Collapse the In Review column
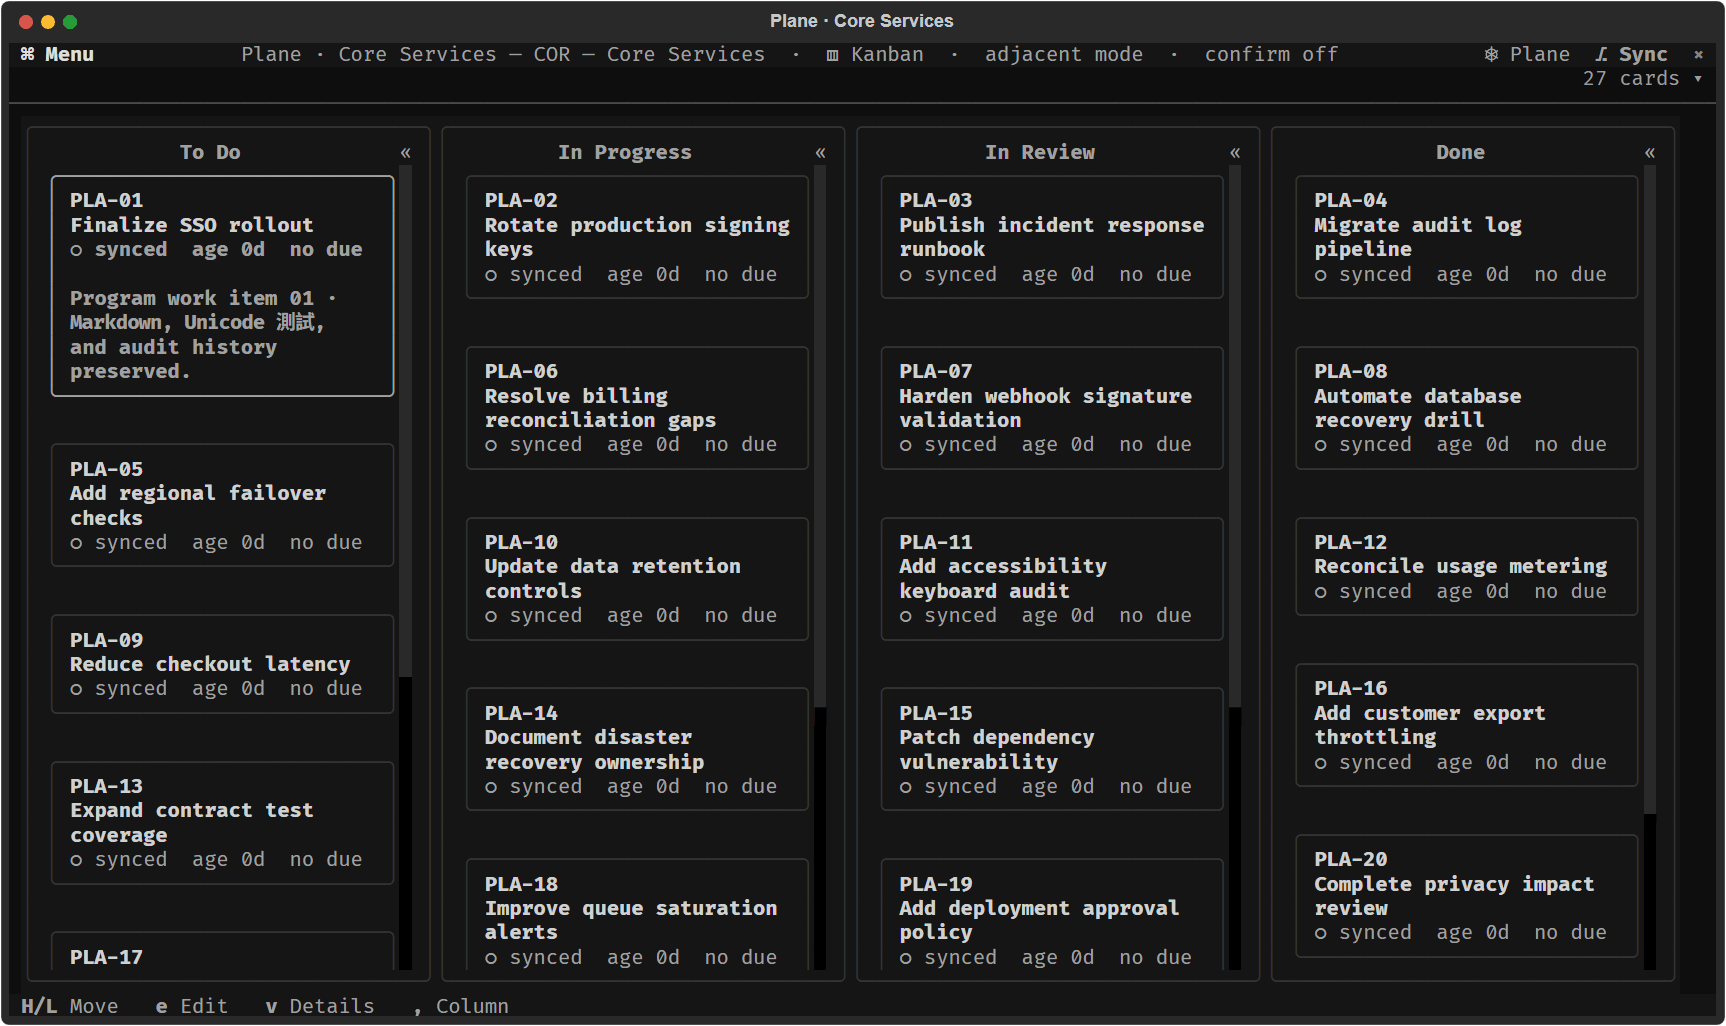 pos(1235,152)
